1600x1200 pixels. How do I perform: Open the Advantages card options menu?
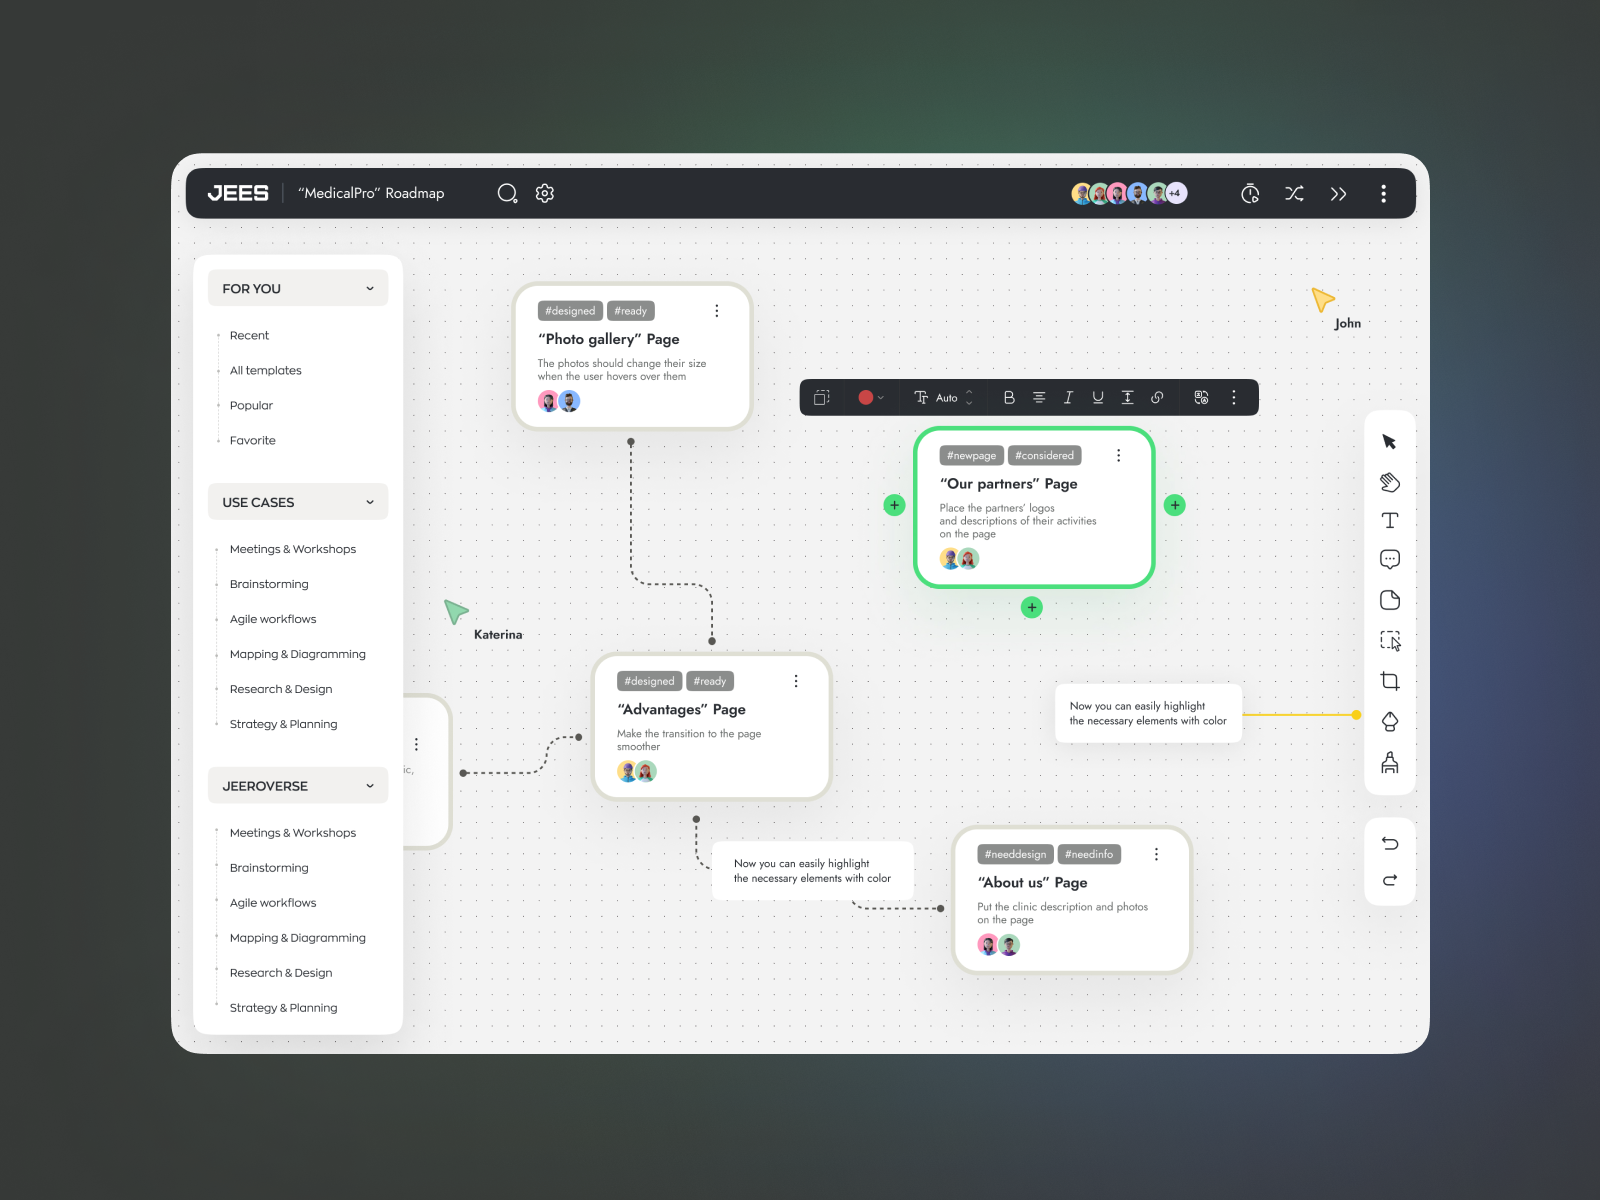[796, 681]
